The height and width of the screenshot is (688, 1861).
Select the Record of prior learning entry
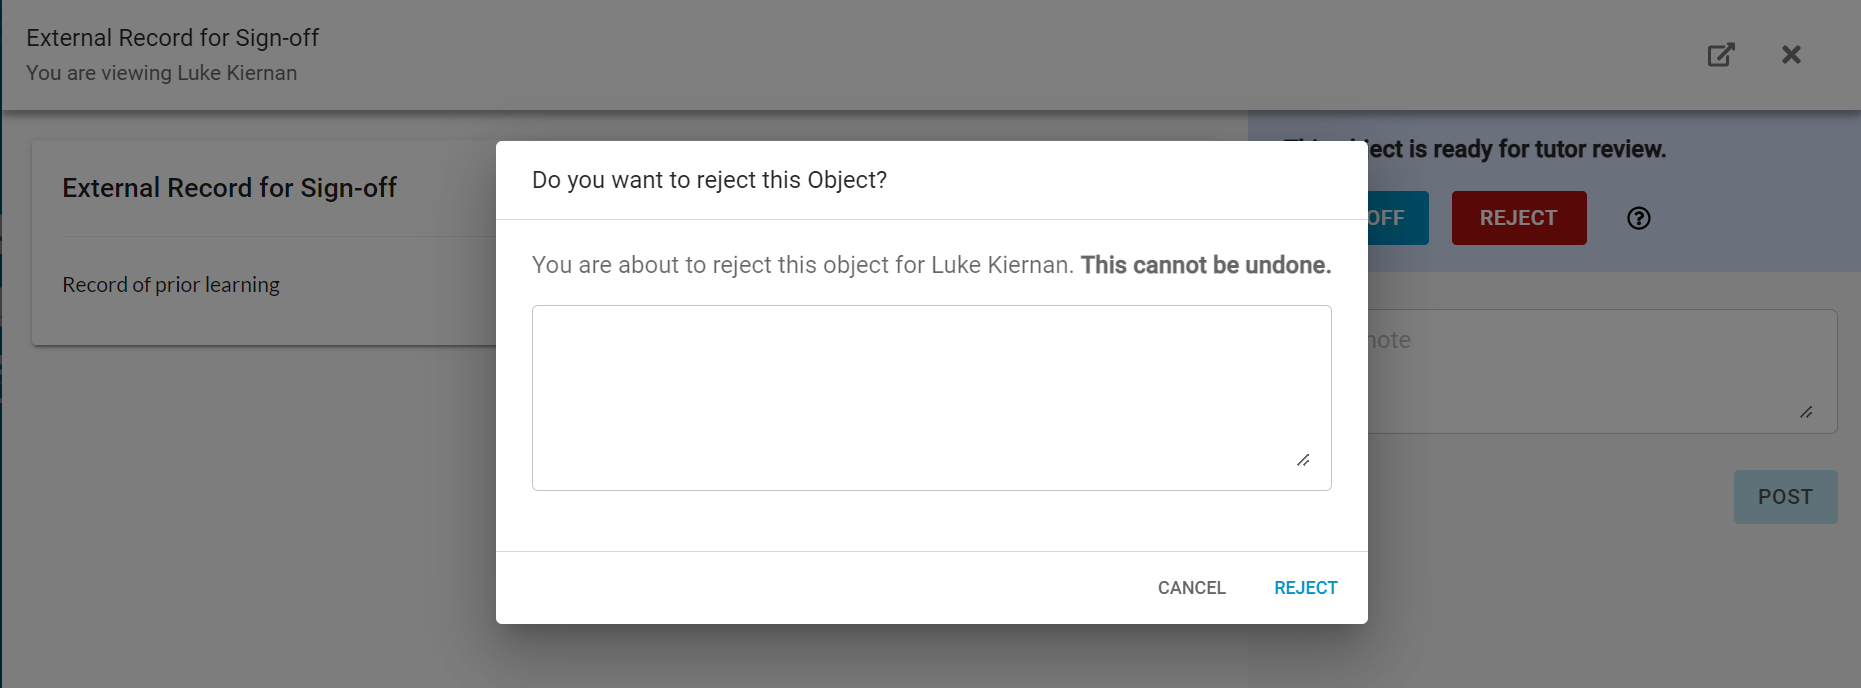tap(171, 284)
